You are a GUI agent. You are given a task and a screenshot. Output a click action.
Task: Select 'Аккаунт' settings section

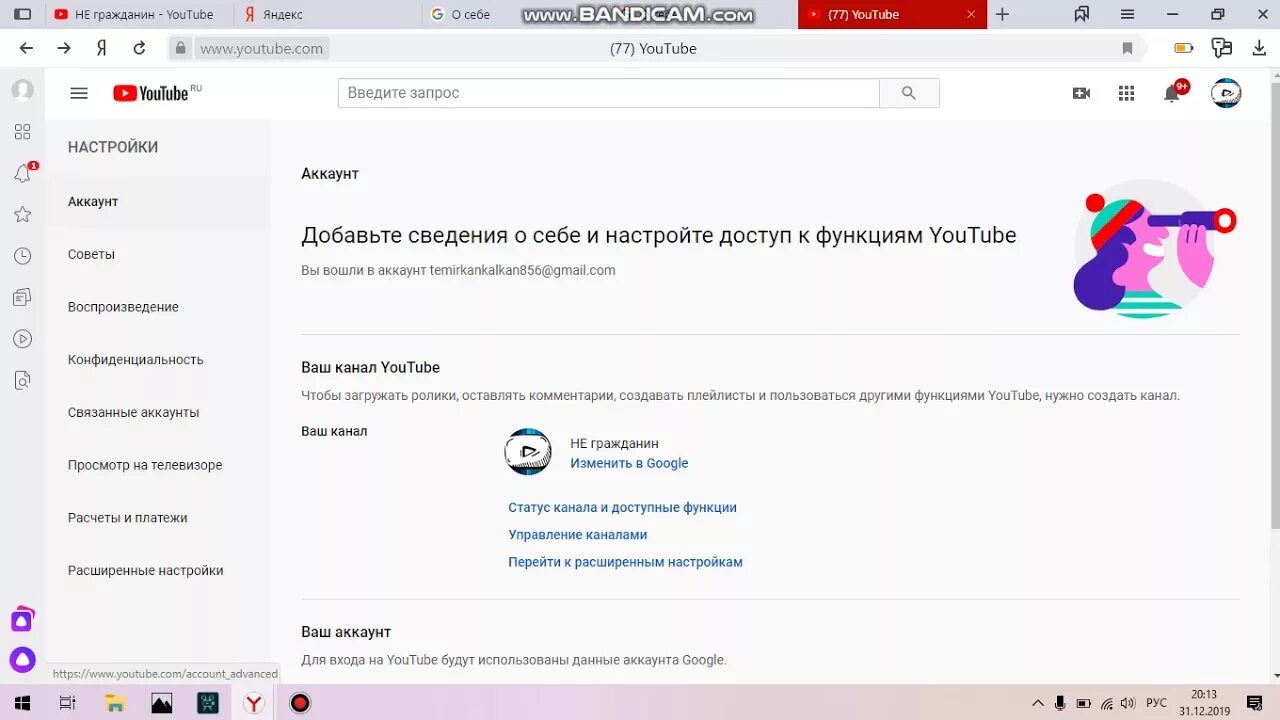click(157, 202)
